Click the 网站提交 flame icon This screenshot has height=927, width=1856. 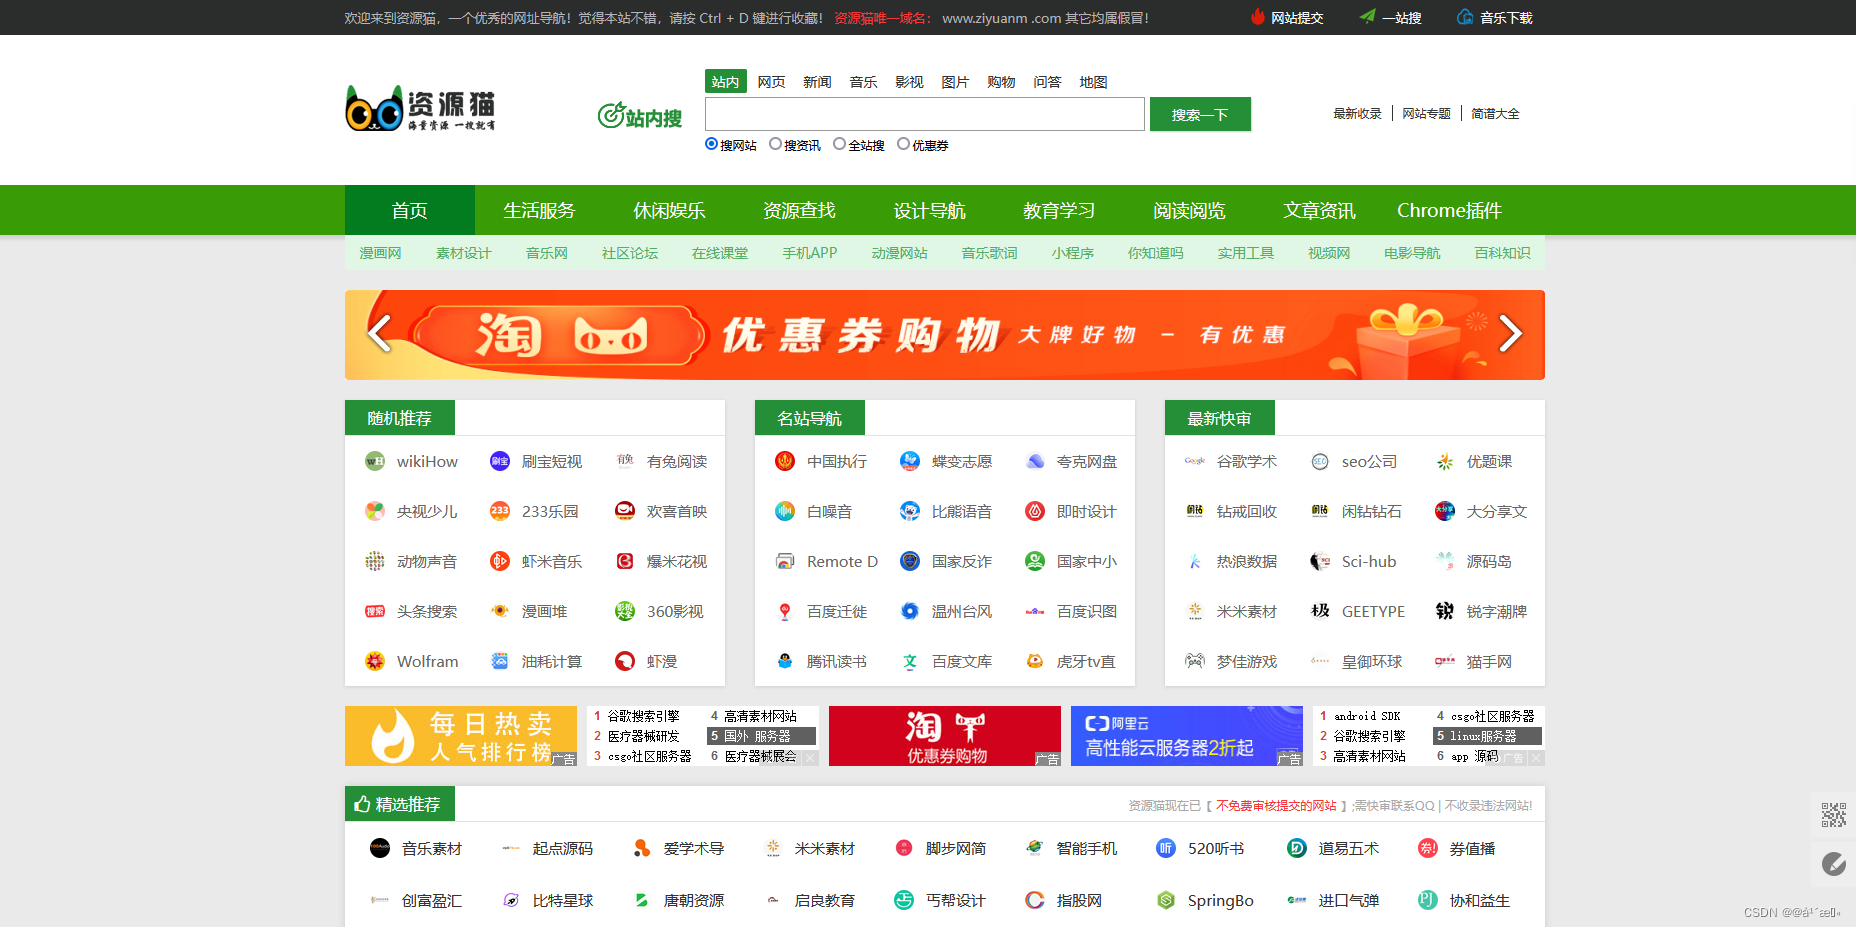point(1258,16)
